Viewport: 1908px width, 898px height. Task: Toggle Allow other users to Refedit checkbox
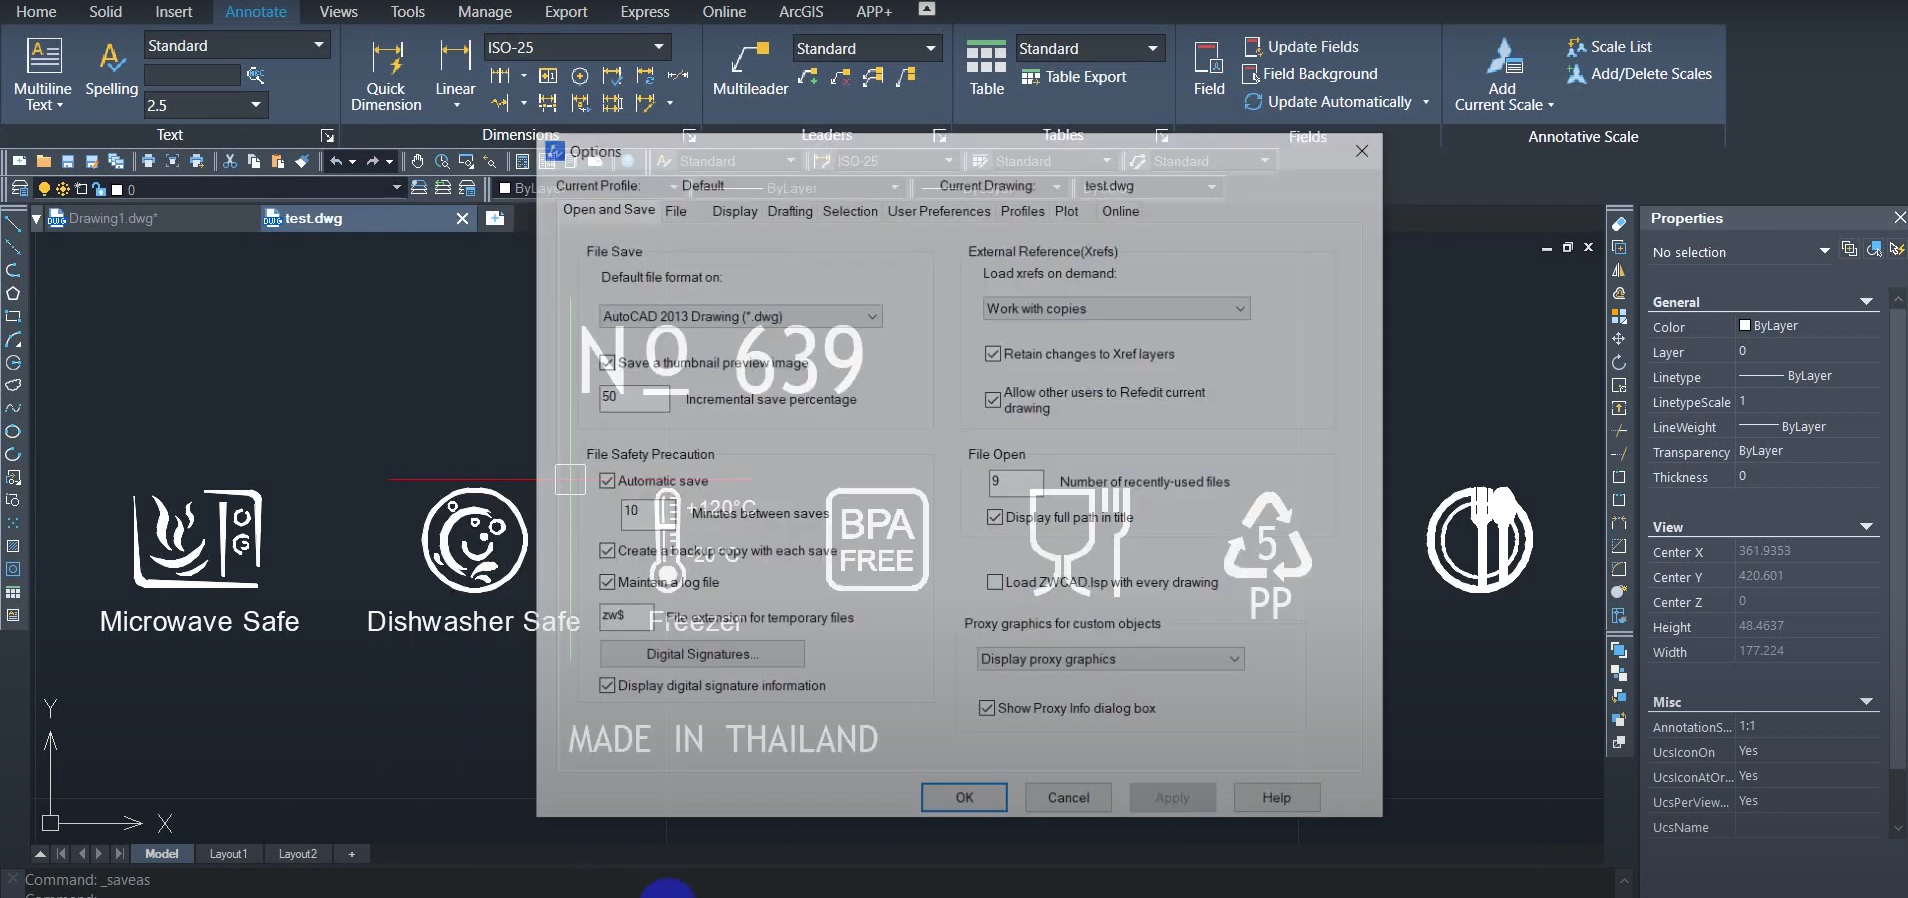[993, 400]
